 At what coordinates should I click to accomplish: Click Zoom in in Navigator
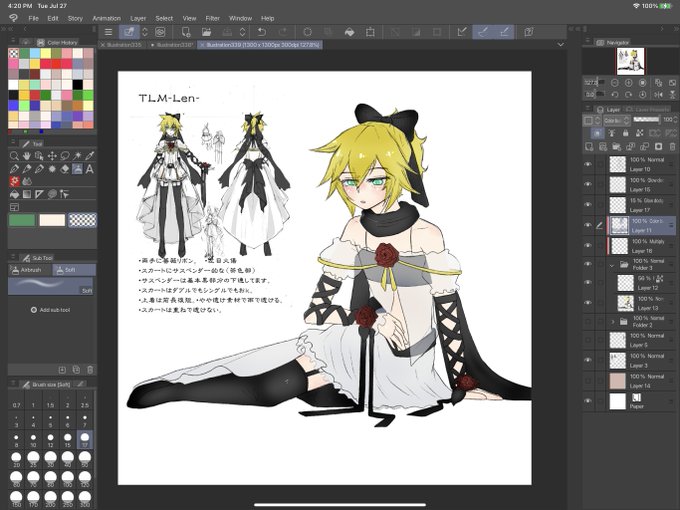[628, 82]
